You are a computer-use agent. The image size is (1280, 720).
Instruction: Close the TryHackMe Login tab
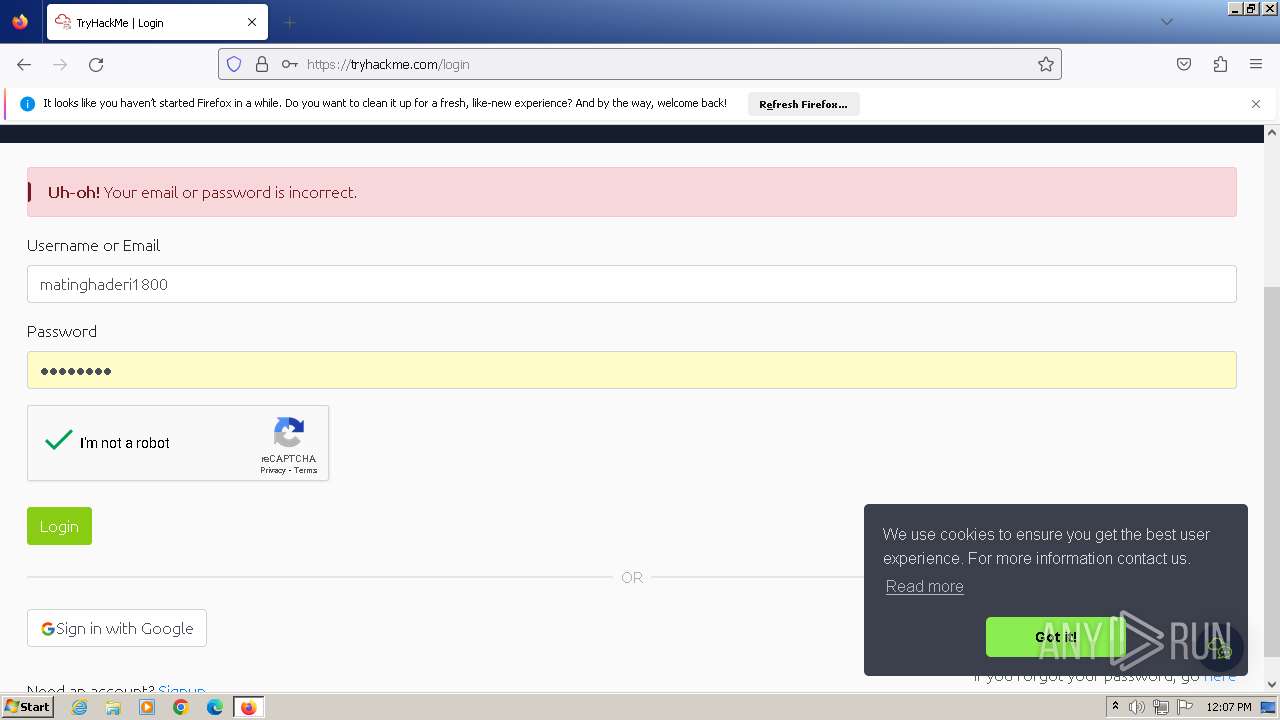click(x=252, y=22)
